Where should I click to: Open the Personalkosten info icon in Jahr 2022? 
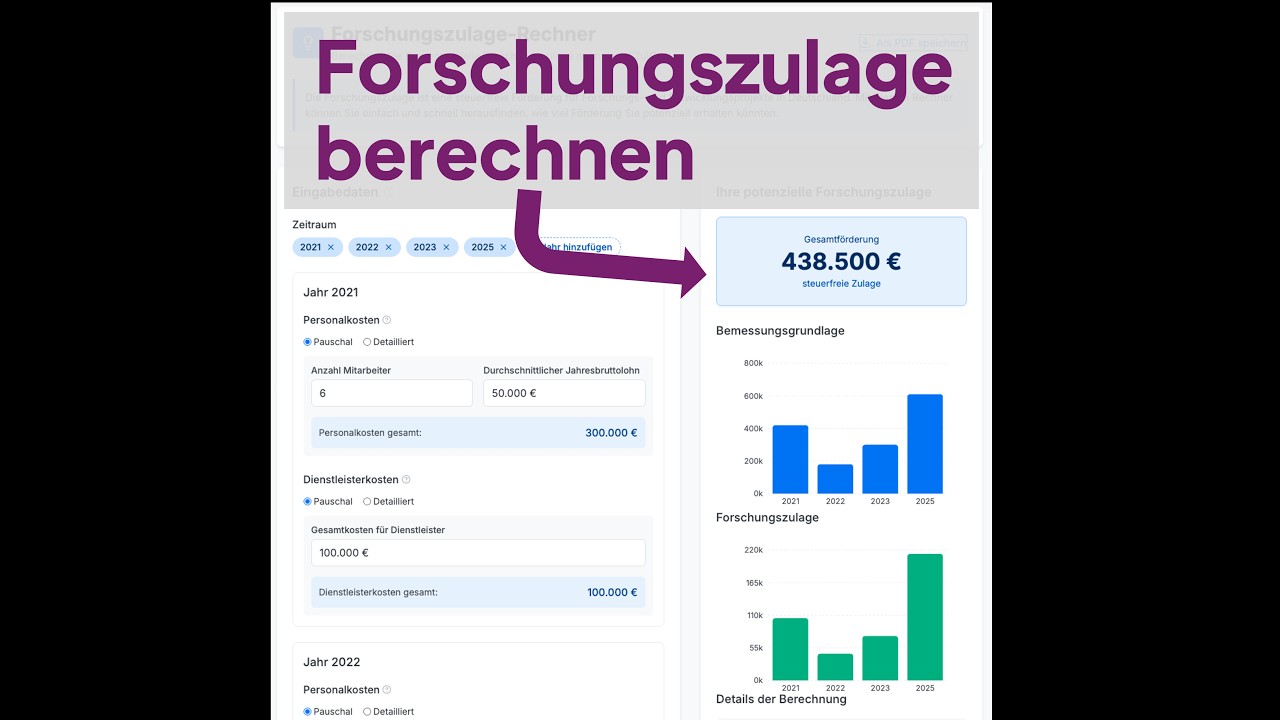387,690
